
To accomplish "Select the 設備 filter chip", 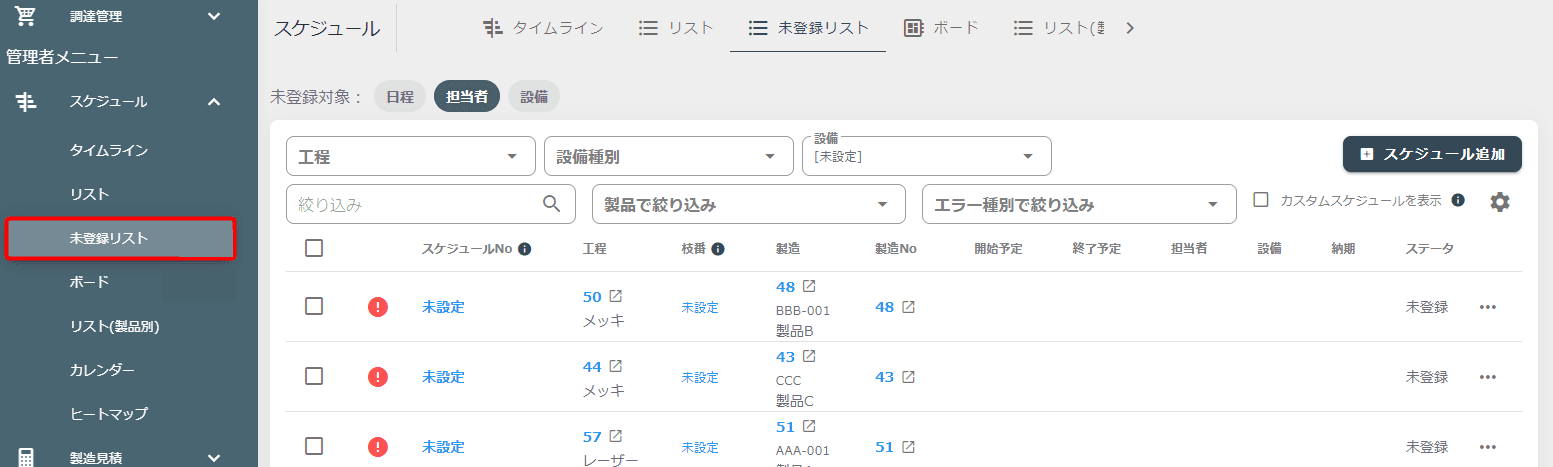I will click(x=534, y=96).
